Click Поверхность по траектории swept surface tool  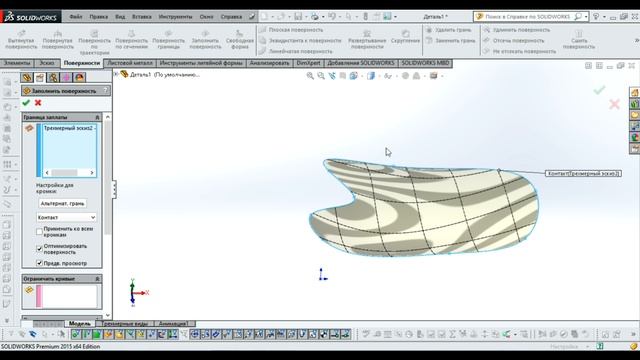94,42
